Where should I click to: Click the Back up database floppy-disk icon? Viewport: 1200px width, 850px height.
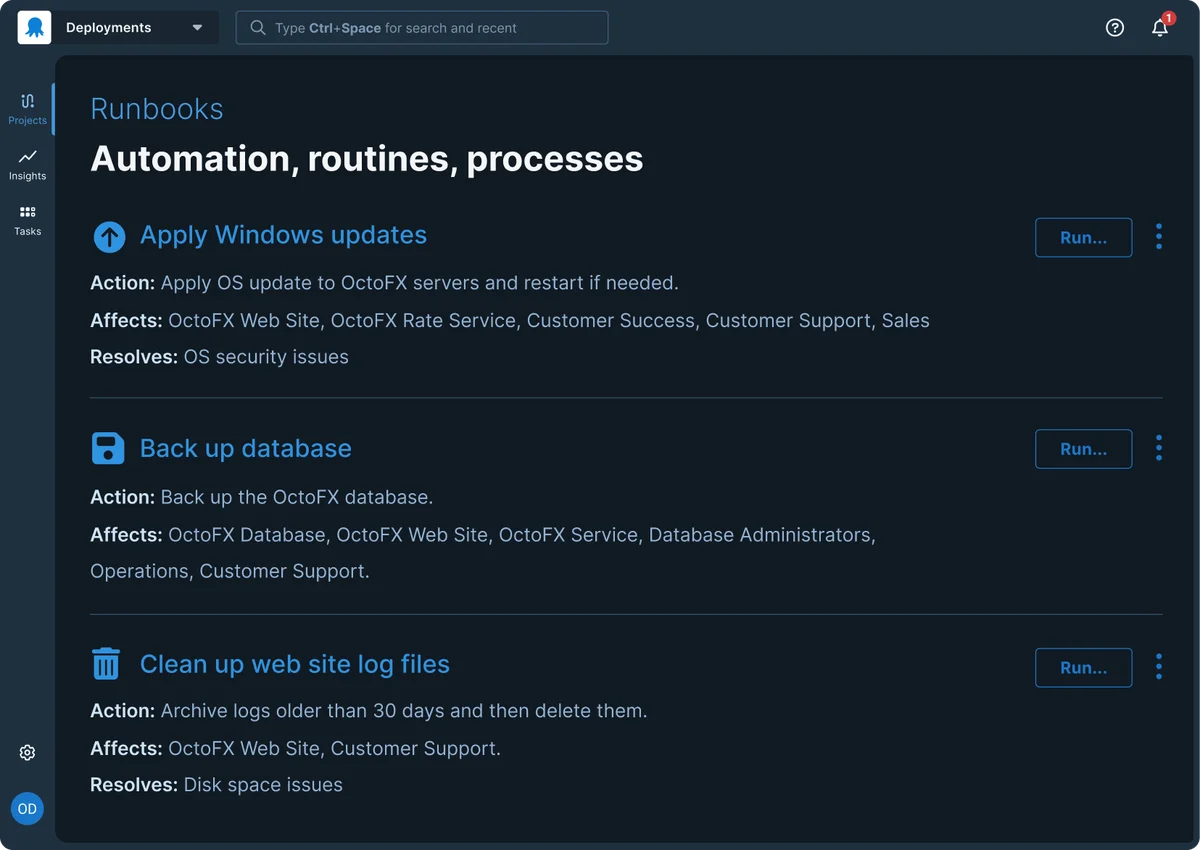[108, 449]
